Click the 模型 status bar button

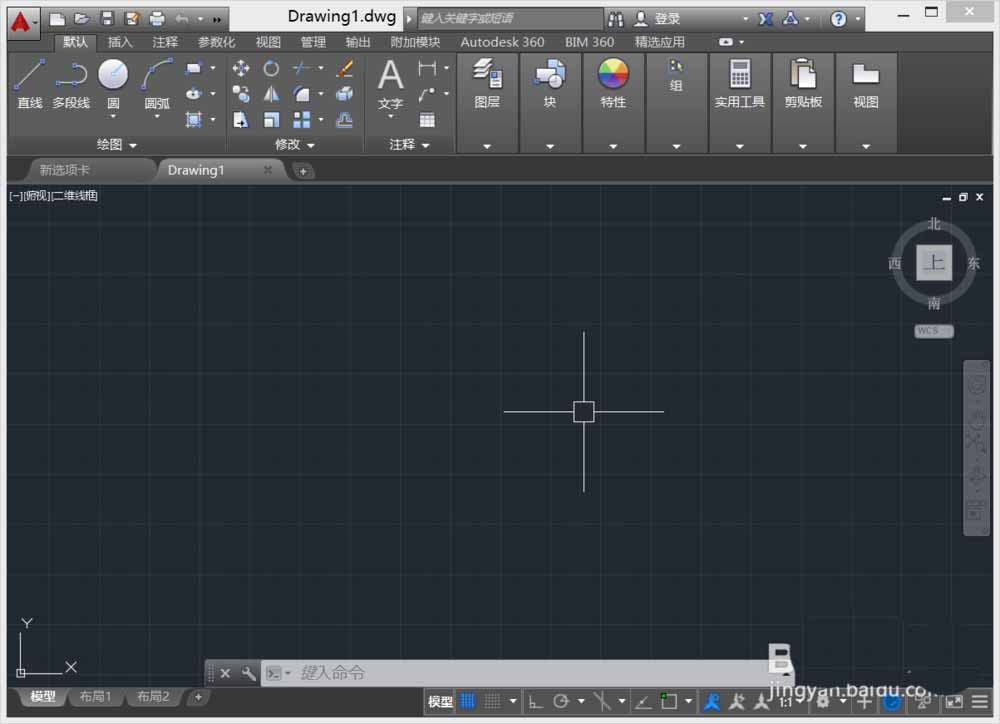439,702
